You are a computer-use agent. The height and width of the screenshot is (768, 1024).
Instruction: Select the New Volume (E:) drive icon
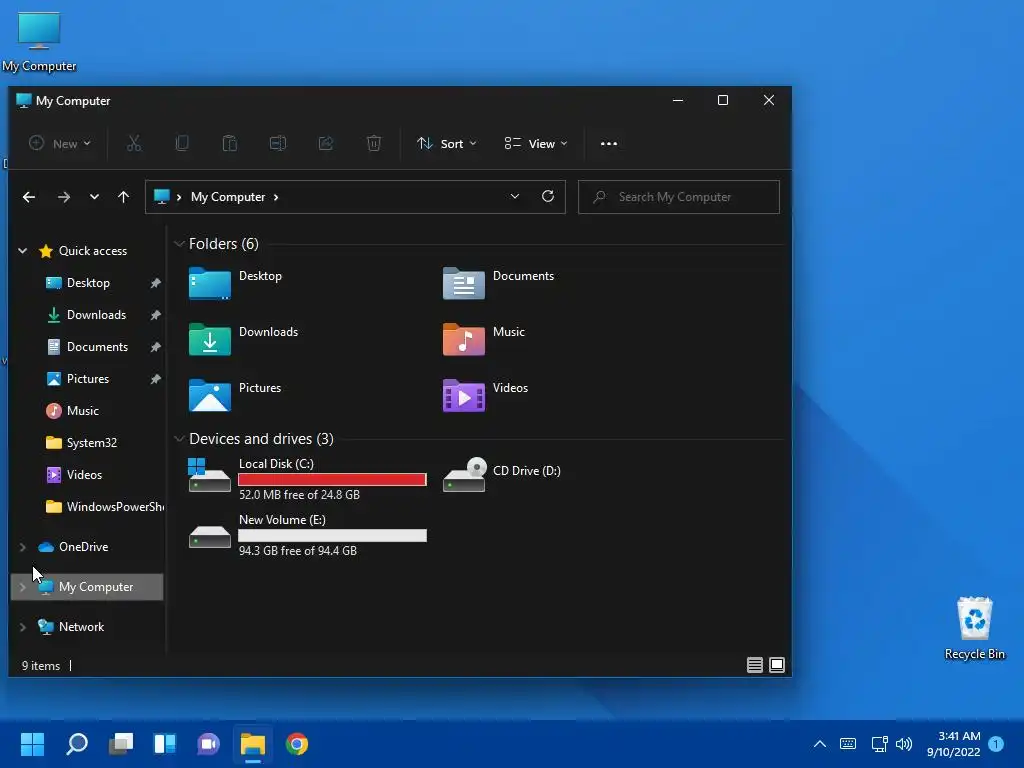pyautogui.click(x=210, y=537)
